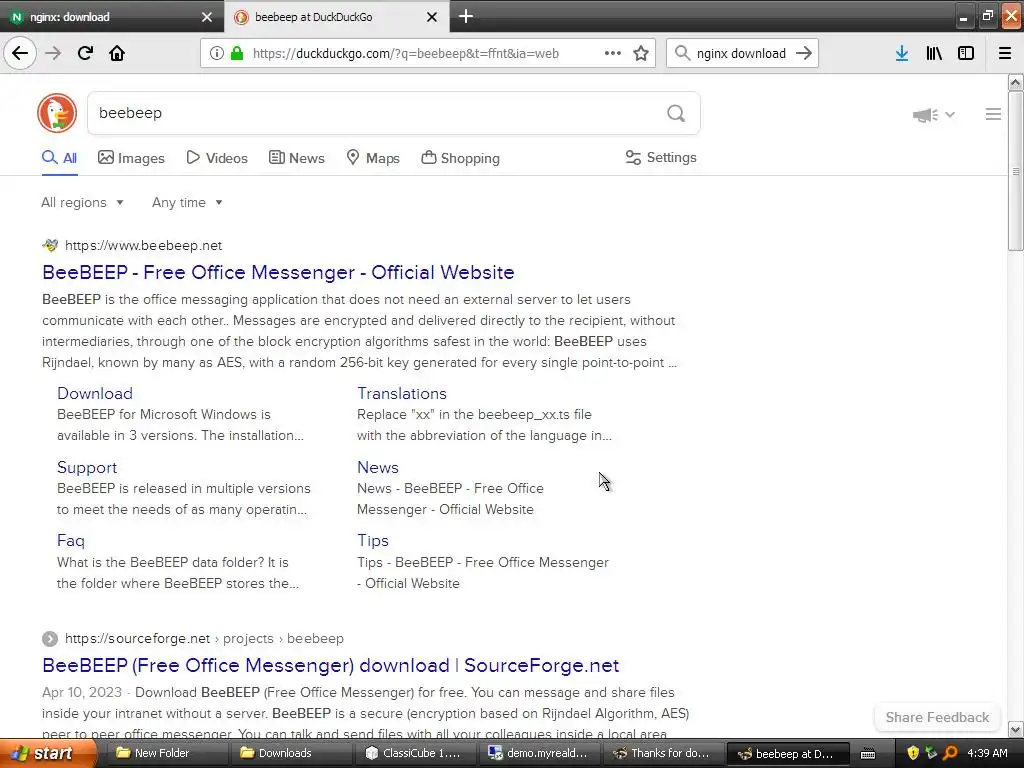Click the page scrollbar thumb
Viewport: 1024px width, 768px height.
tap(1015, 171)
